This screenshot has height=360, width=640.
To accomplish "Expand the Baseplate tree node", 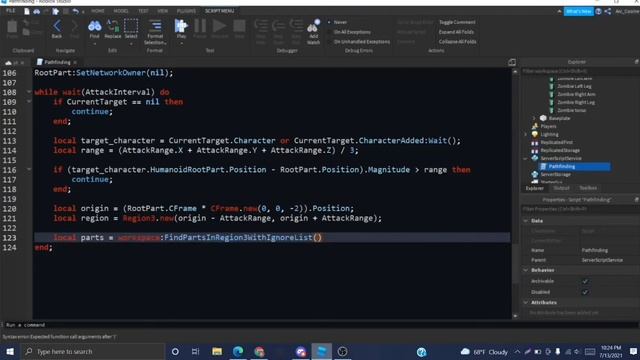I will [534, 118].
